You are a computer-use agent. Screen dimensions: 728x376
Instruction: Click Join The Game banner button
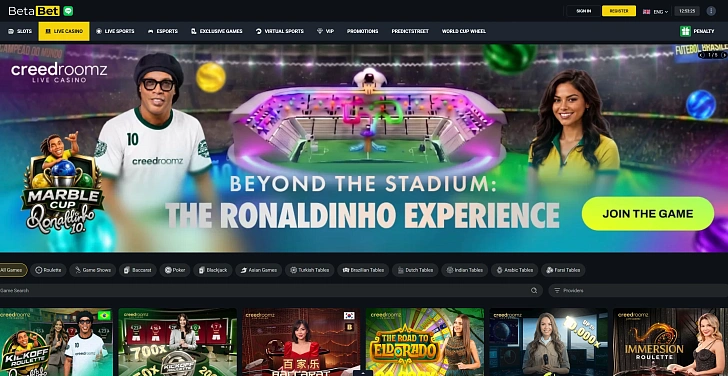[648, 214]
